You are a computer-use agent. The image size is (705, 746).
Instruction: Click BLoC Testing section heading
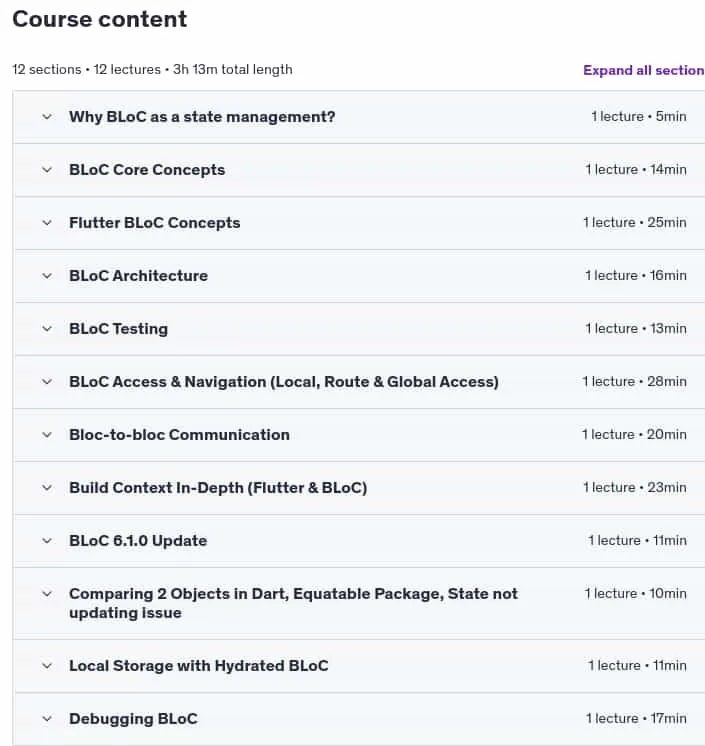118,329
